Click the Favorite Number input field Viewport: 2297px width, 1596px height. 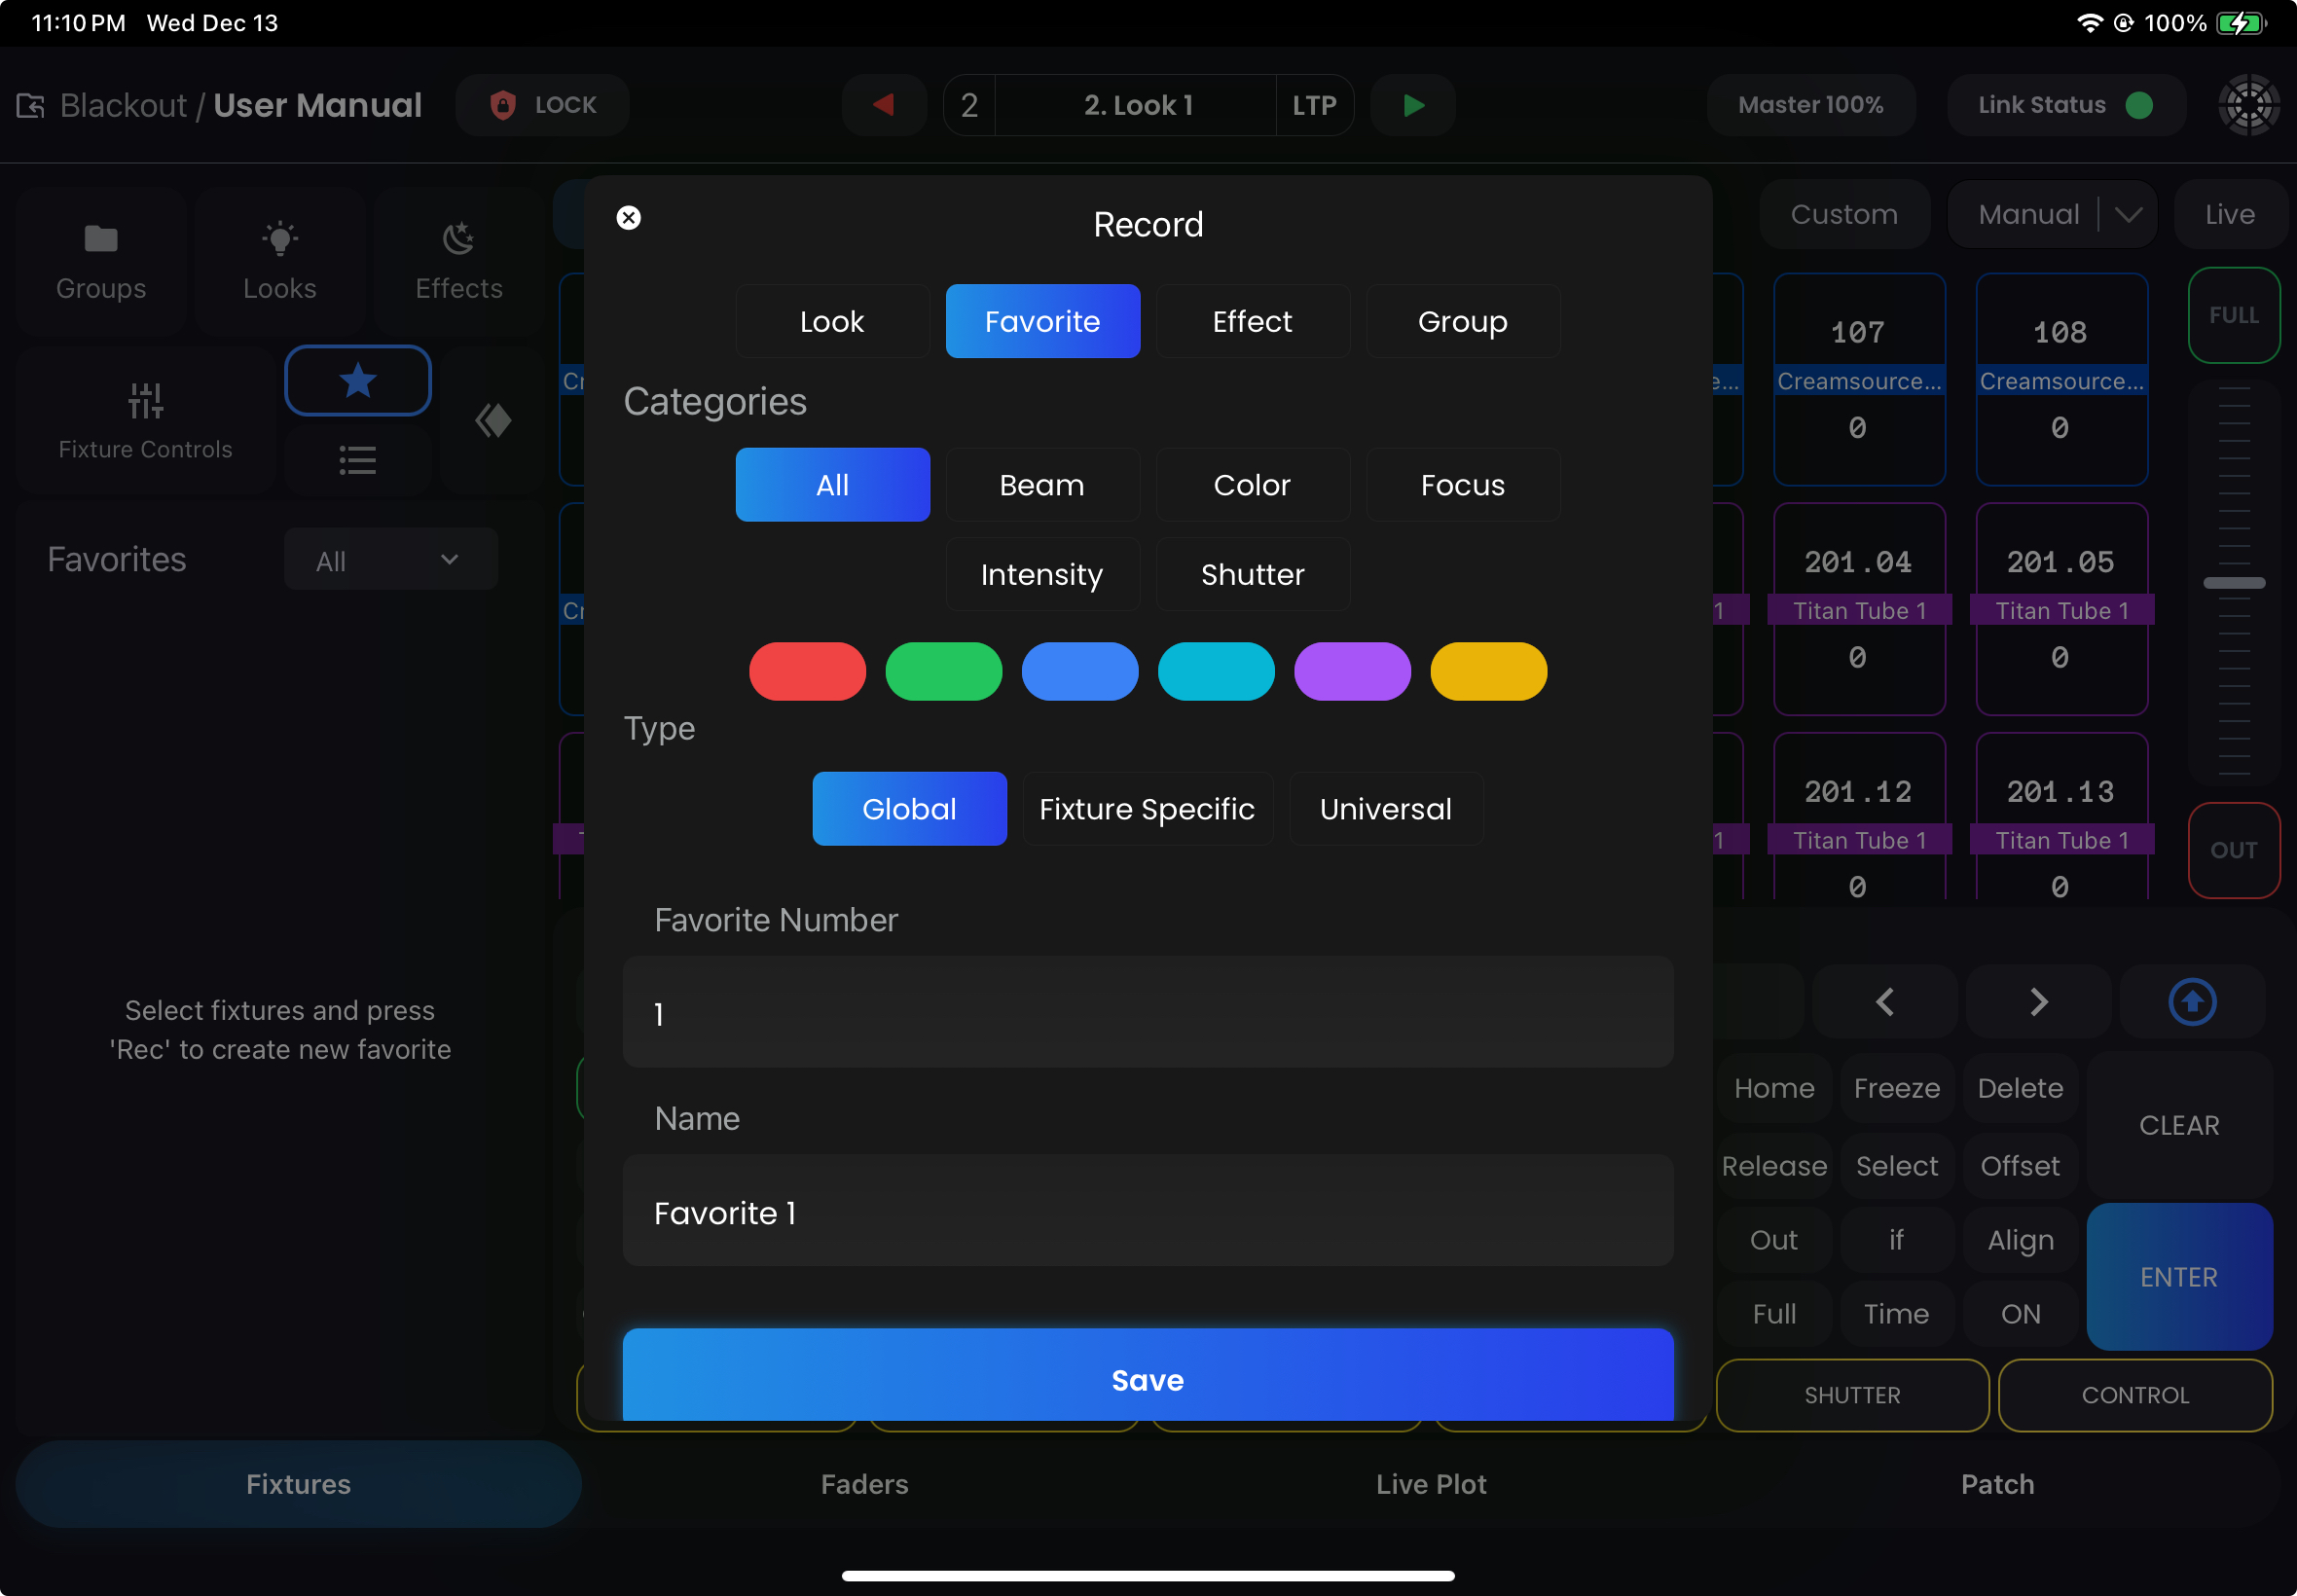point(1147,1012)
